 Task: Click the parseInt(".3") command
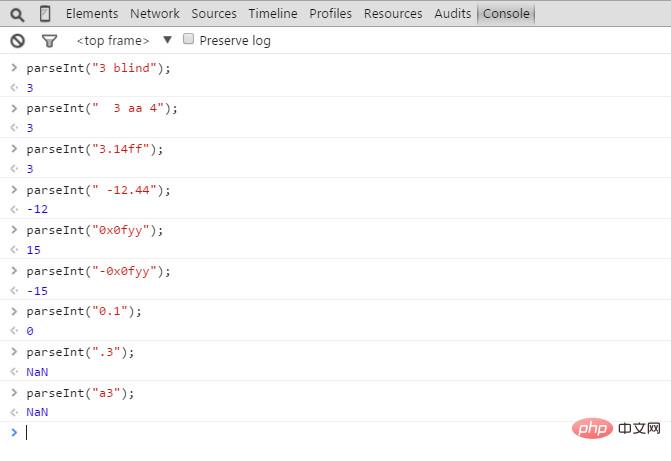[80, 352]
